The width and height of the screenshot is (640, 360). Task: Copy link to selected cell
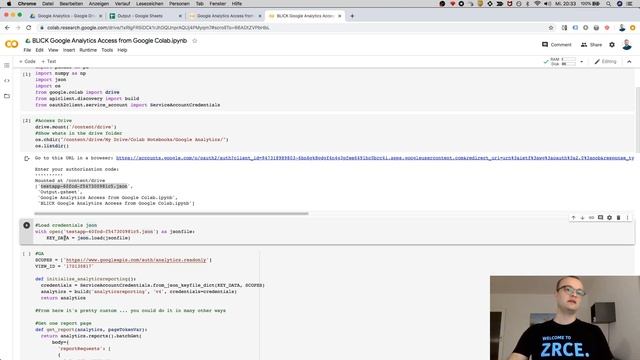pos(591,218)
